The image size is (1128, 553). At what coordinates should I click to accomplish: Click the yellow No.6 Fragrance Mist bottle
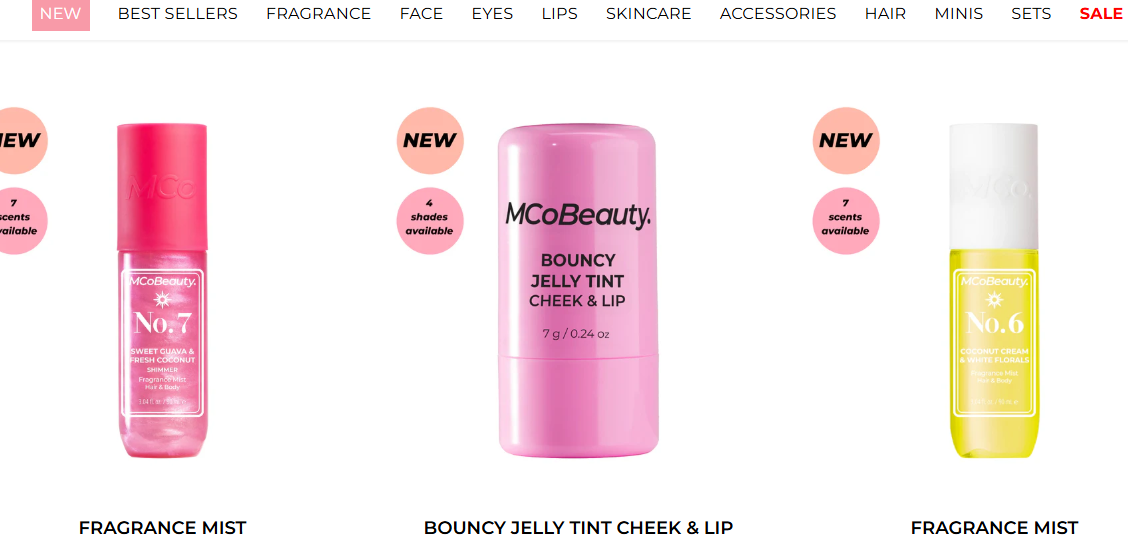(994, 291)
